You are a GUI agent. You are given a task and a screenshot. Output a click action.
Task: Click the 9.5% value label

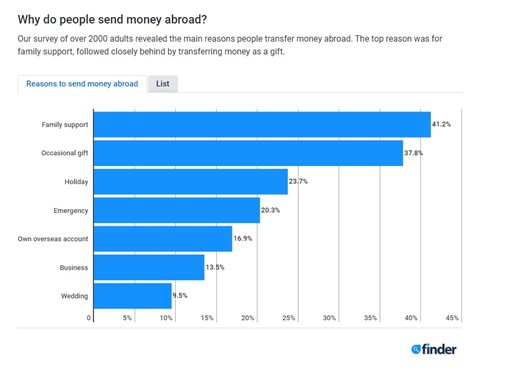pos(180,296)
